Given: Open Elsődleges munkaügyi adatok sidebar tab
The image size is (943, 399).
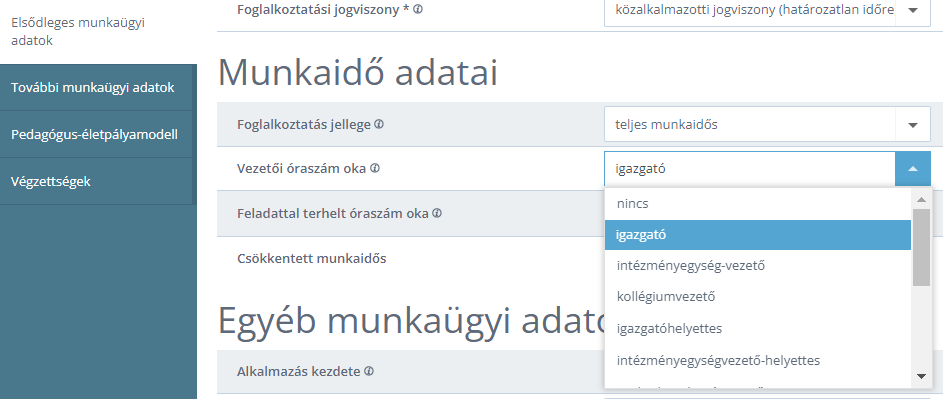Looking at the screenshot, I should pos(98,32).
